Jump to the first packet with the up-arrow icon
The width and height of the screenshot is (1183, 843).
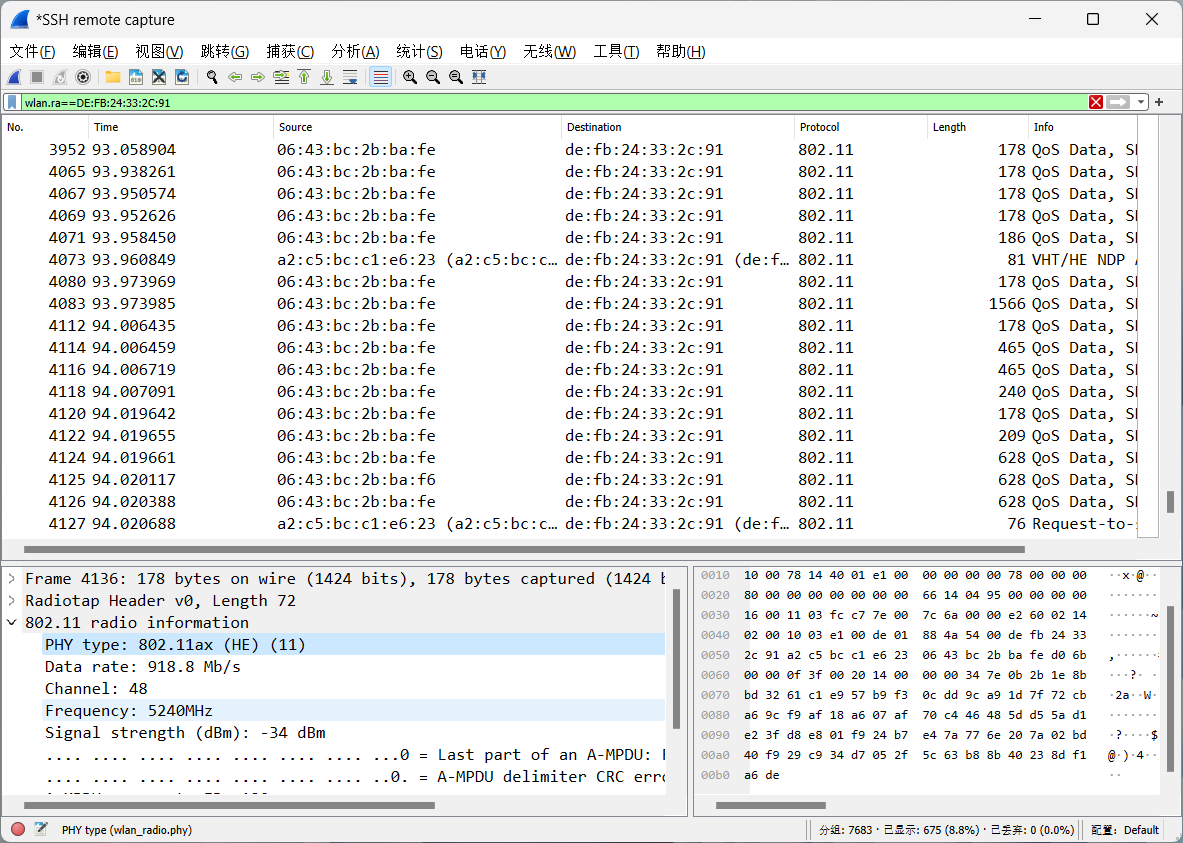(304, 77)
